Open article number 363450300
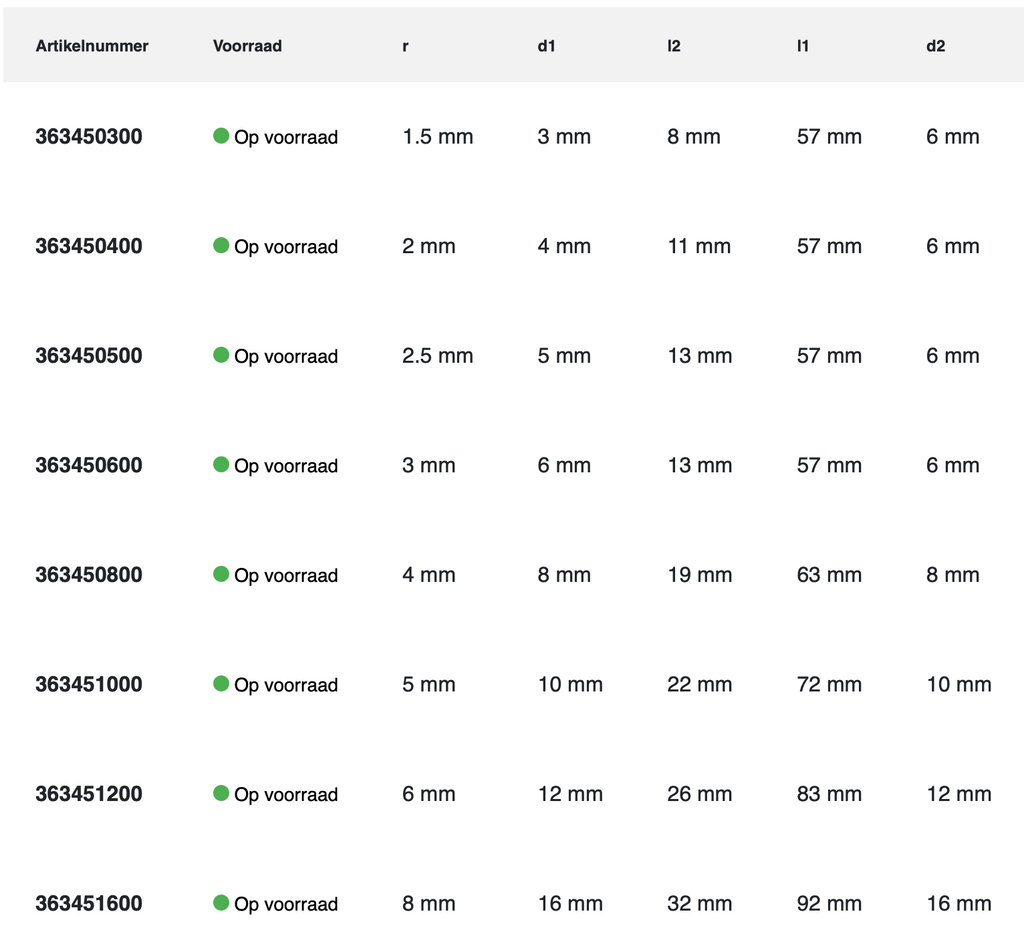Screen dimensions: 1024x946 coord(89,137)
